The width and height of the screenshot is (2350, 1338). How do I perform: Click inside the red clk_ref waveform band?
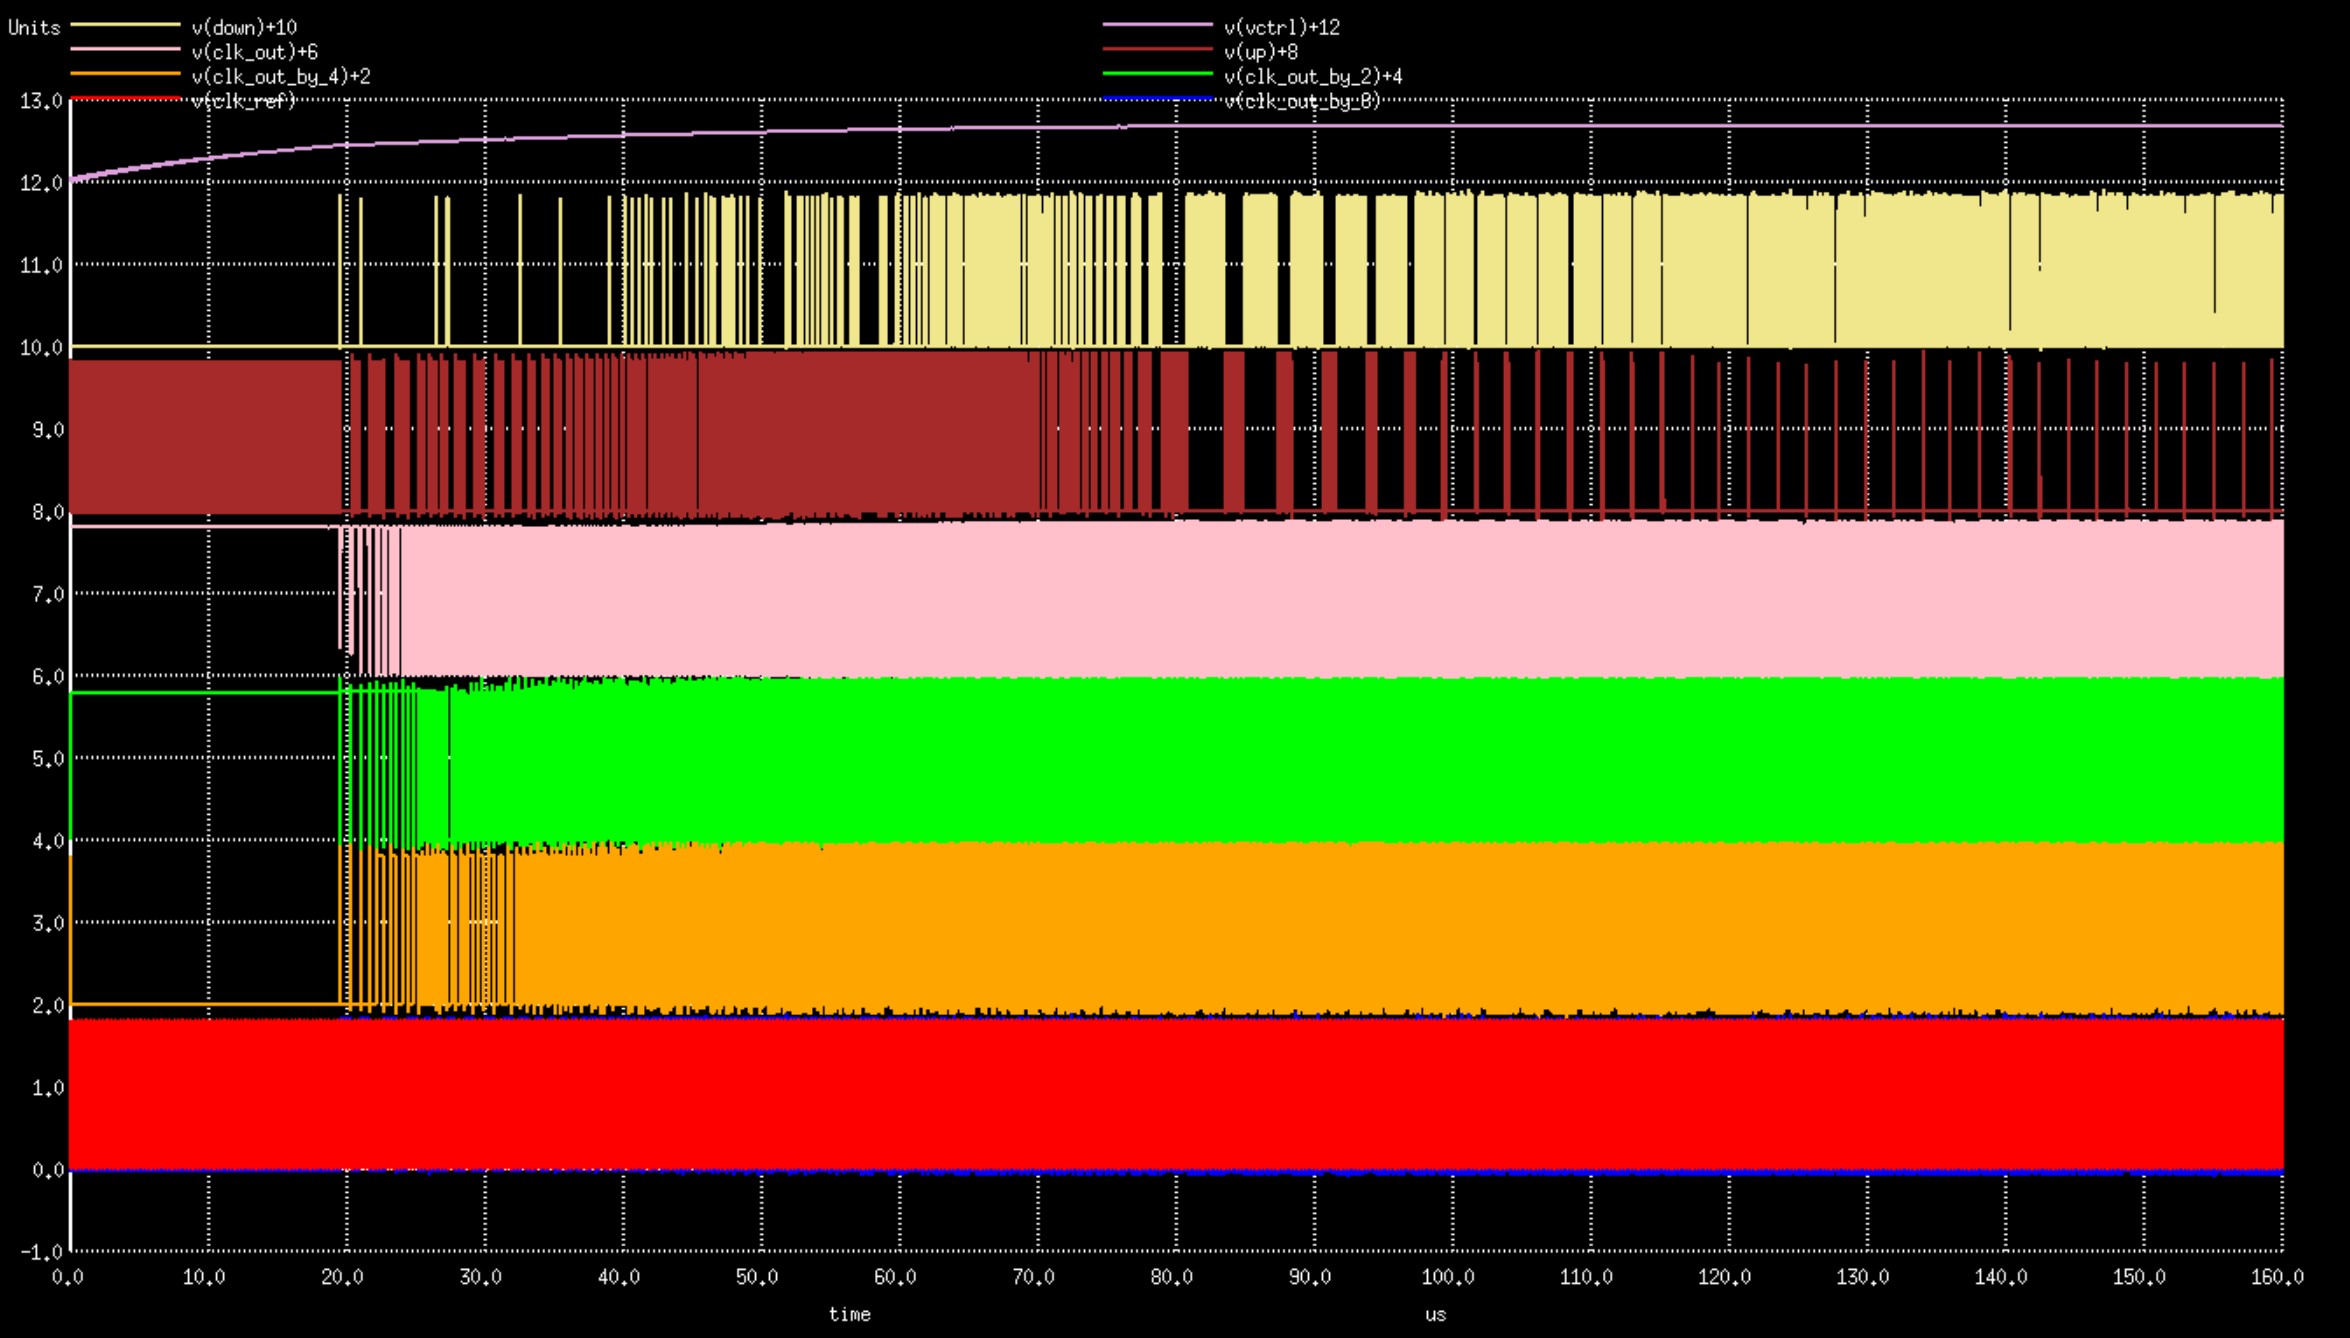1200,1095
